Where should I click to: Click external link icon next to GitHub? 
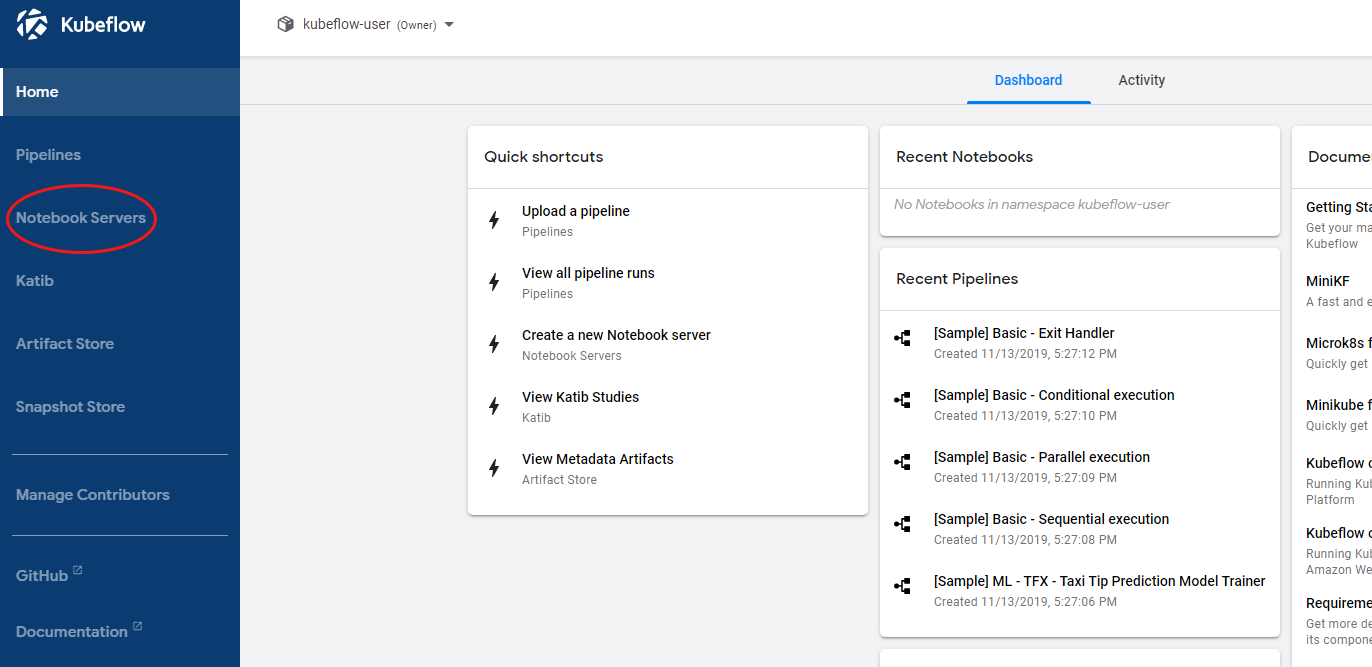tap(78, 571)
